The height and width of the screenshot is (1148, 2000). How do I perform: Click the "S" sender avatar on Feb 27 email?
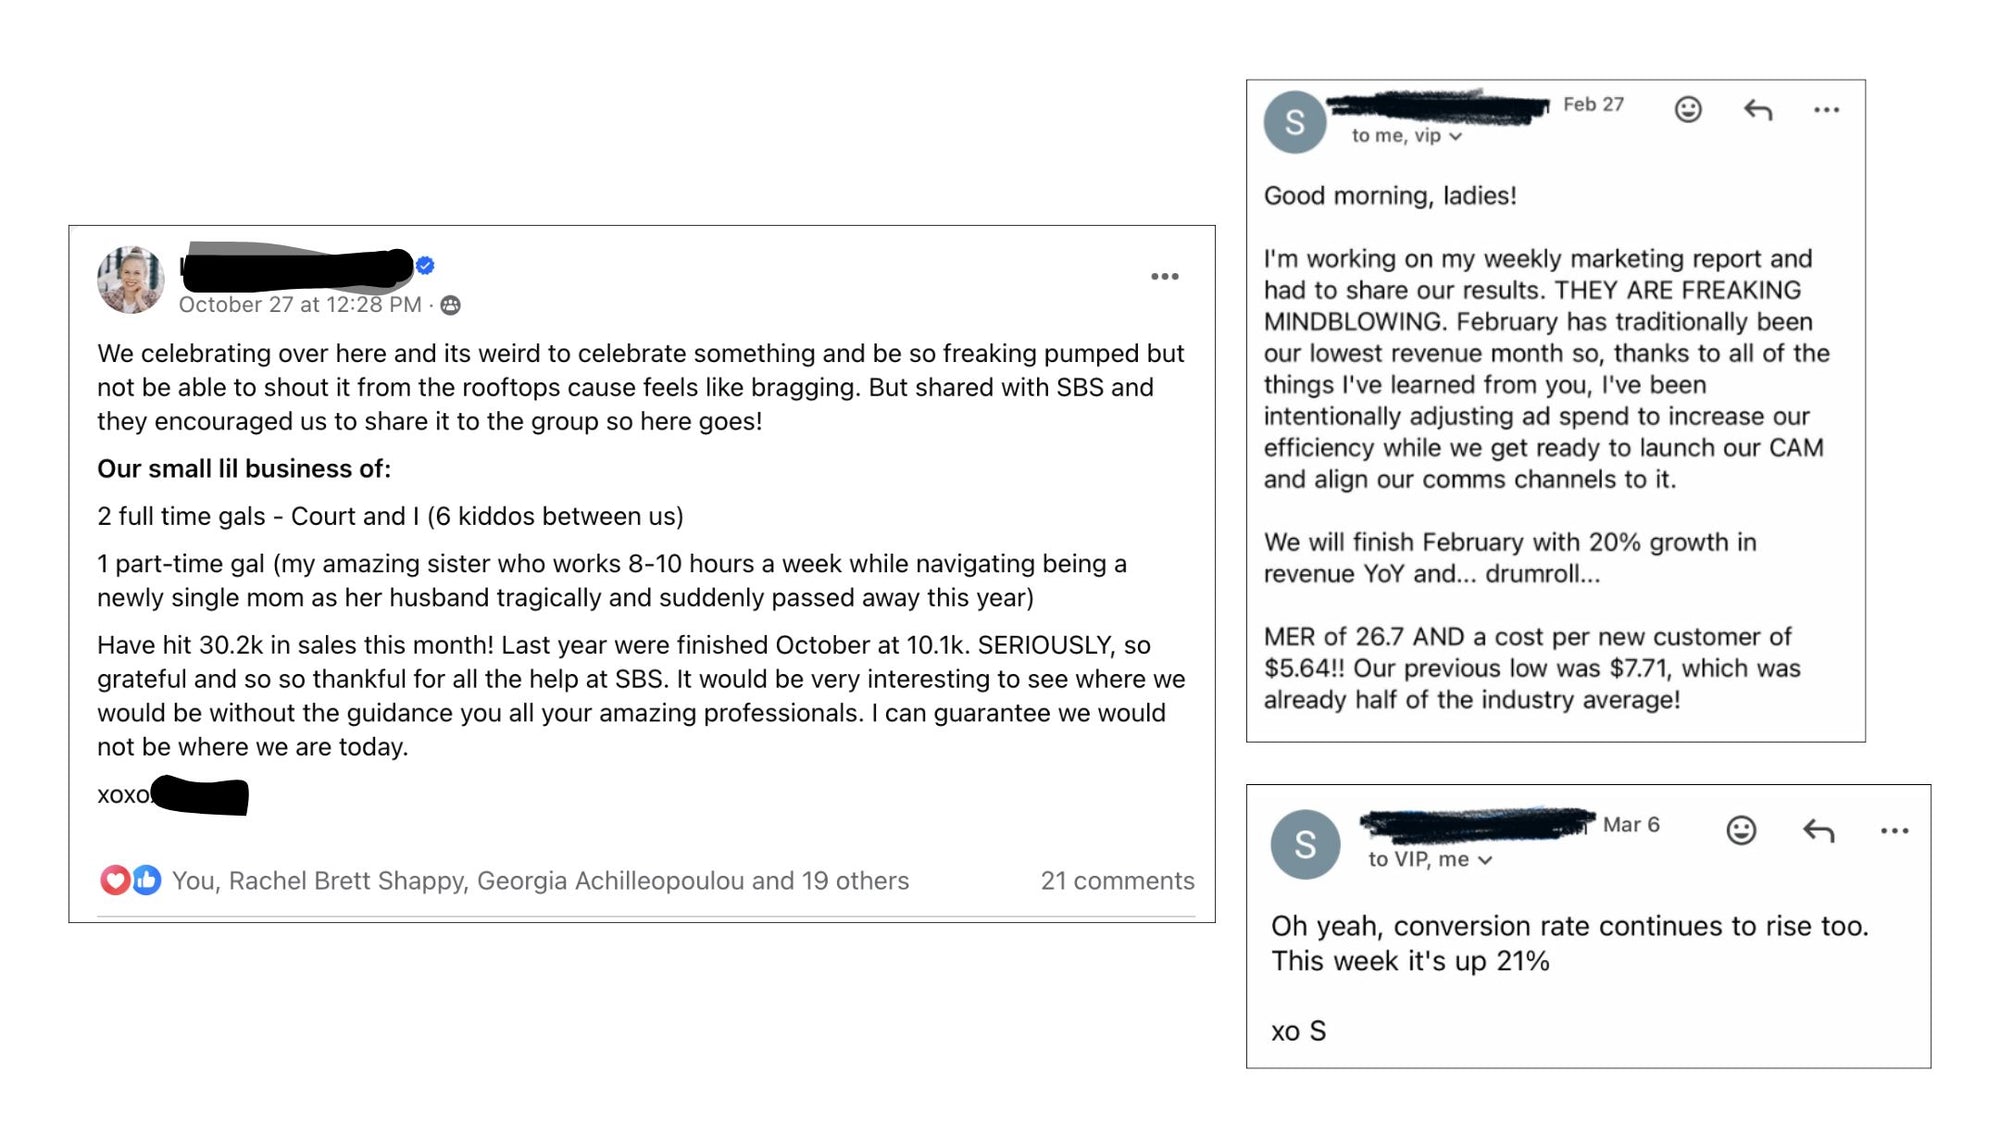click(x=1295, y=122)
